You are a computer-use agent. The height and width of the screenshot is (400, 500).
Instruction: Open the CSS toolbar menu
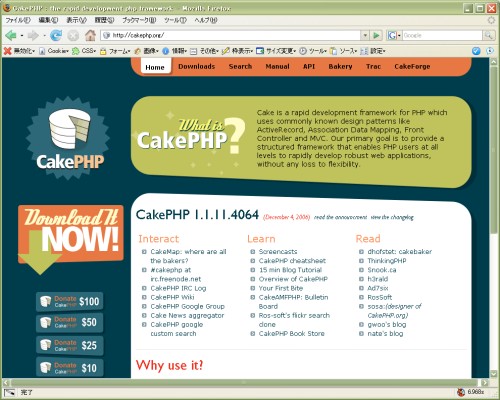pyautogui.click(x=84, y=51)
